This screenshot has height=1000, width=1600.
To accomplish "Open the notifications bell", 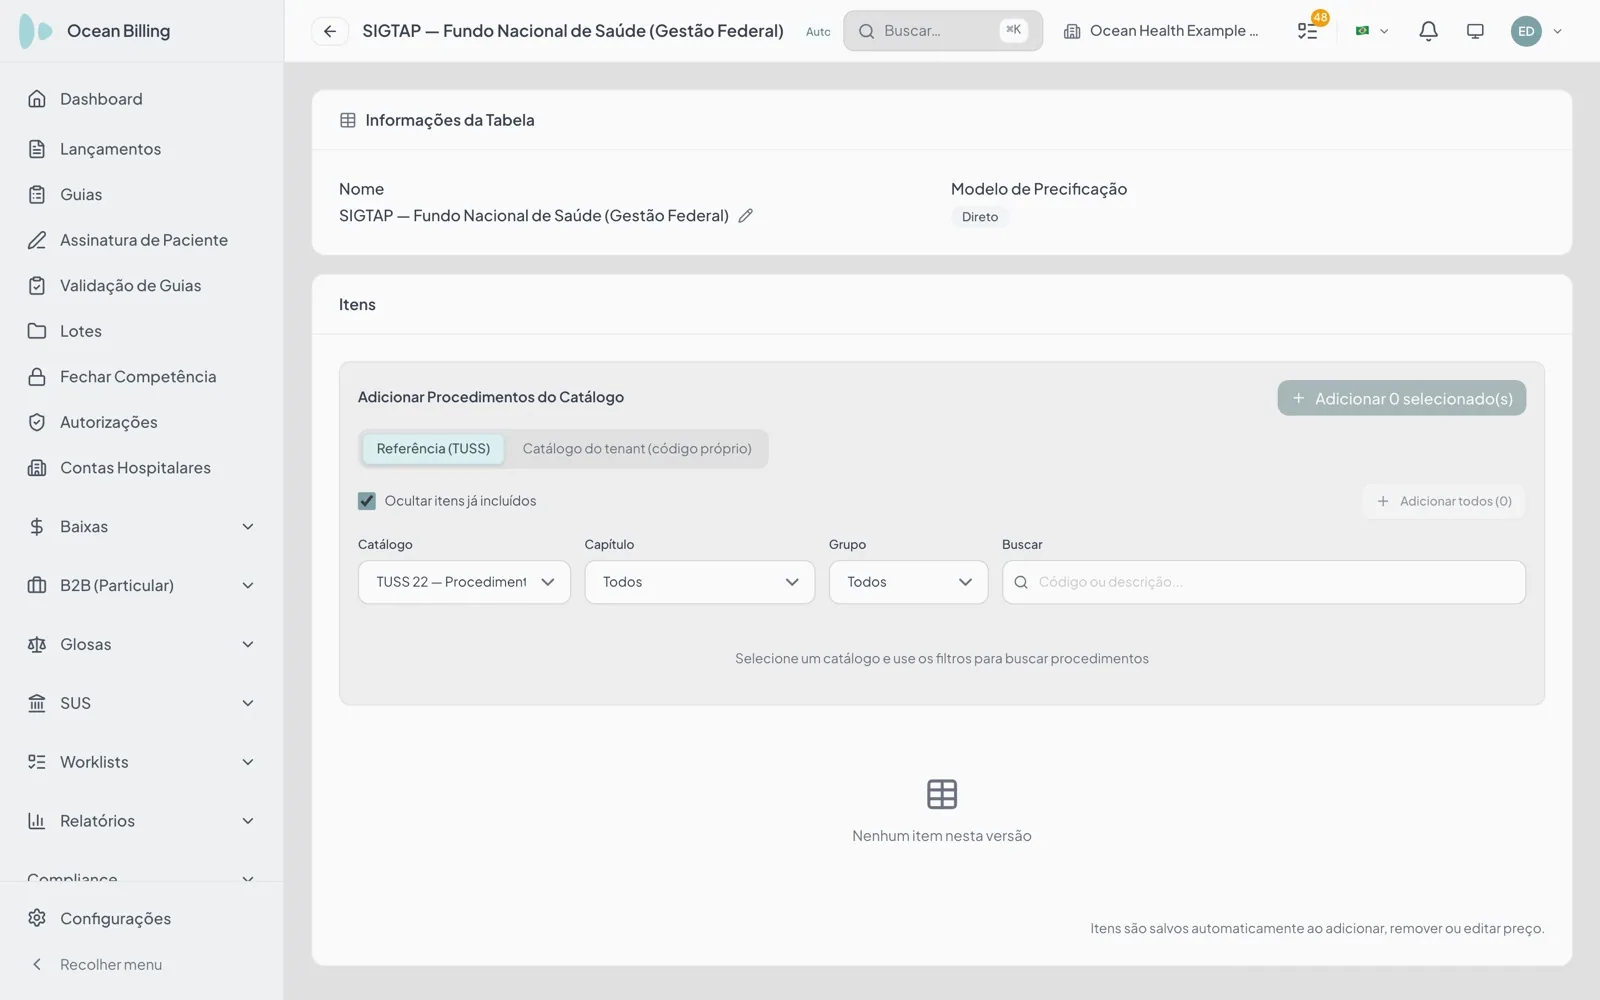I will pos(1428,31).
